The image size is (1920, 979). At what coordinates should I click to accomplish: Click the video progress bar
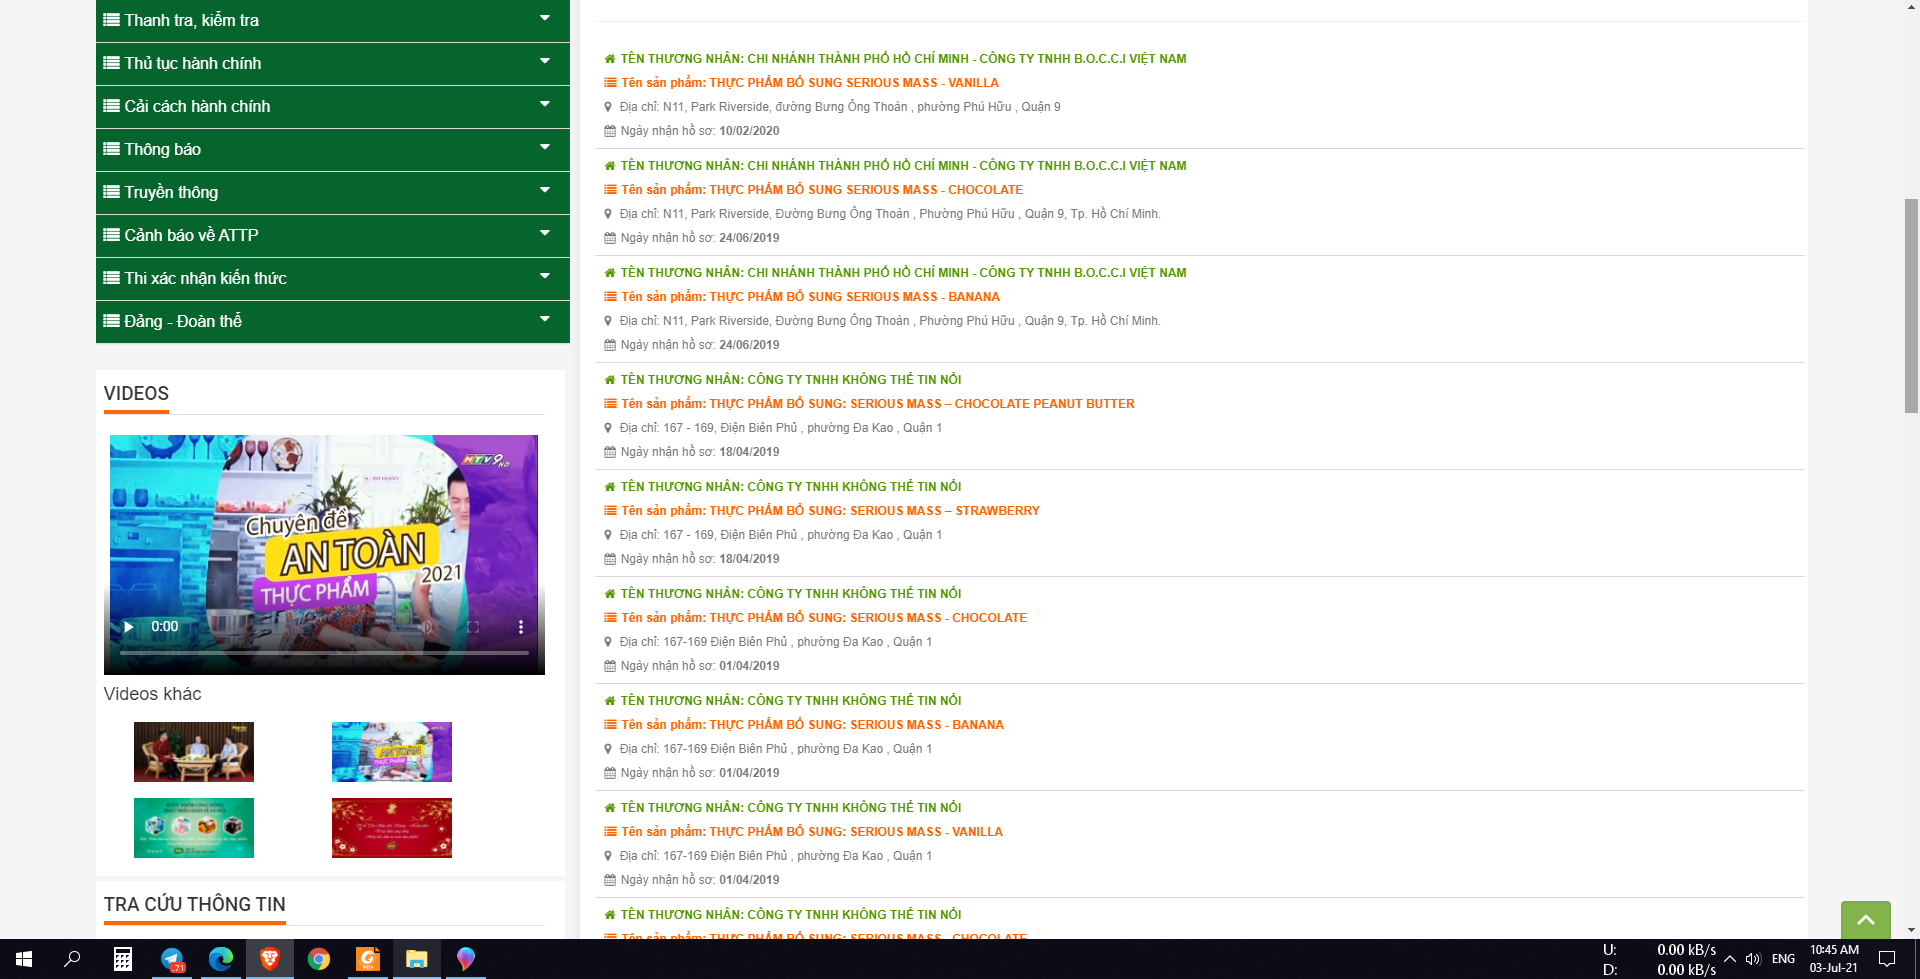click(324, 653)
